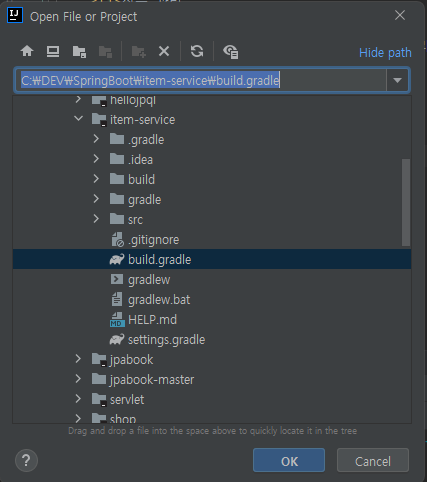Click the Cancel button
Image resolution: width=427 pixels, height=482 pixels.
pyautogui.click(x=373, y=460)
